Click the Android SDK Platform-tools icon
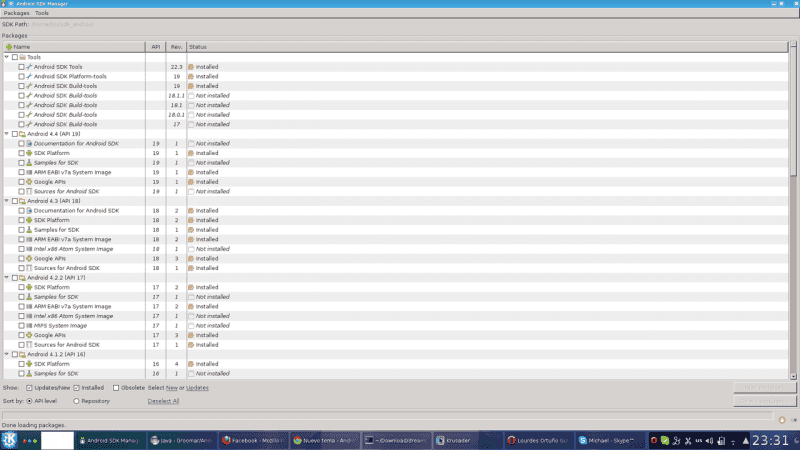Viewport: 800px width, 450px height. [x=29, y=77]
